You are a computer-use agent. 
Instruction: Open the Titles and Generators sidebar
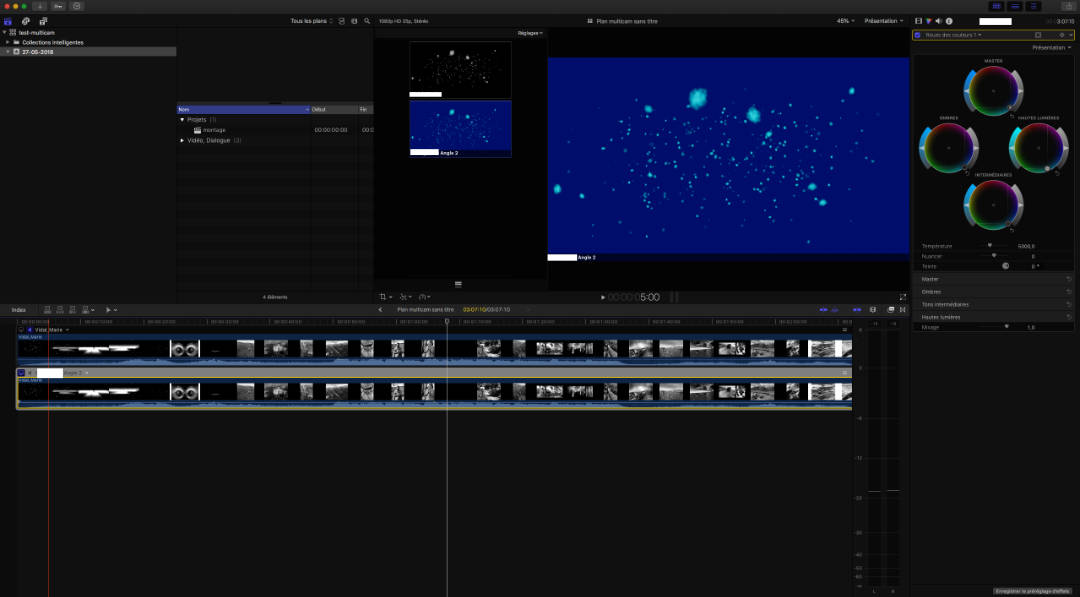click(x=43, y=21)
